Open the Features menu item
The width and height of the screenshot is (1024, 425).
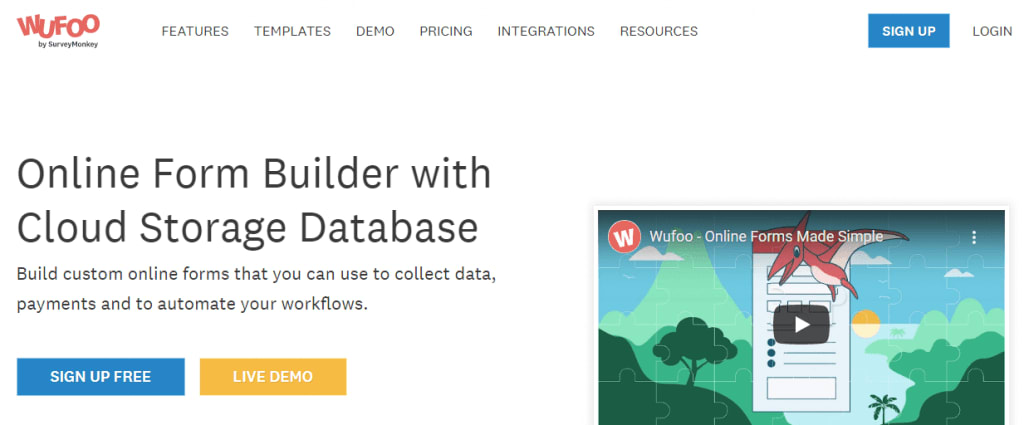195,31
